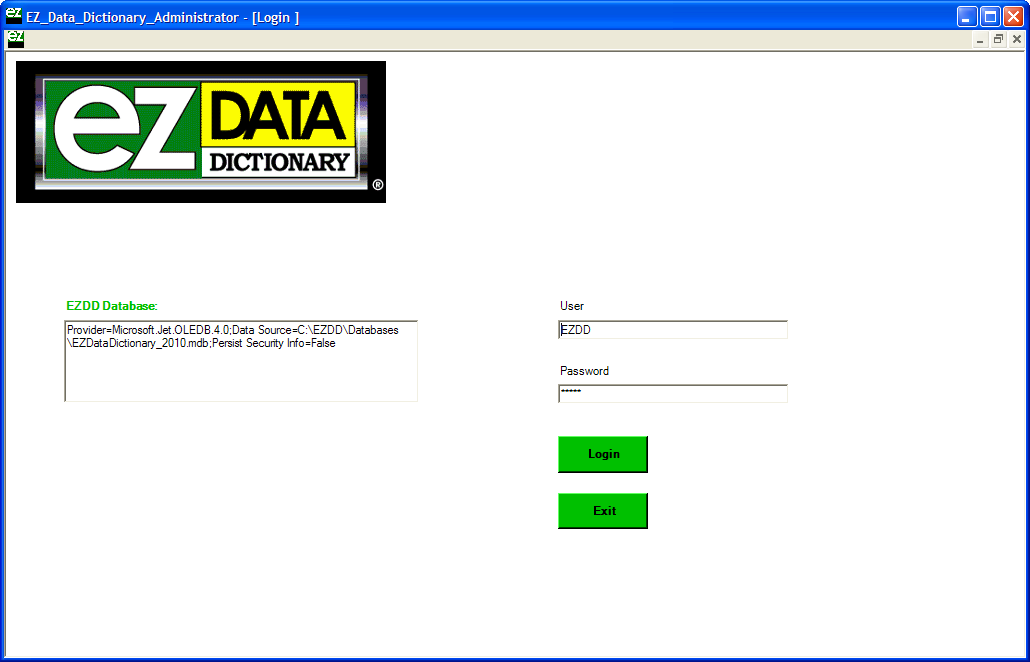Click the "Password" label text
The height and width of the screenshot is (662, 1030).
tap(584, 371)
